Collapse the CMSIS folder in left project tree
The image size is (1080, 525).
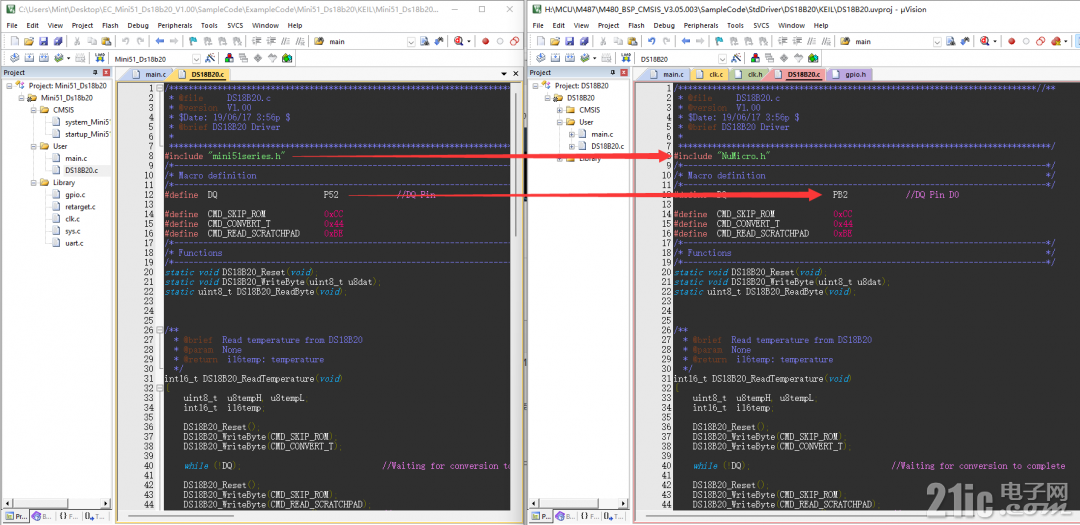coord(32,110)
